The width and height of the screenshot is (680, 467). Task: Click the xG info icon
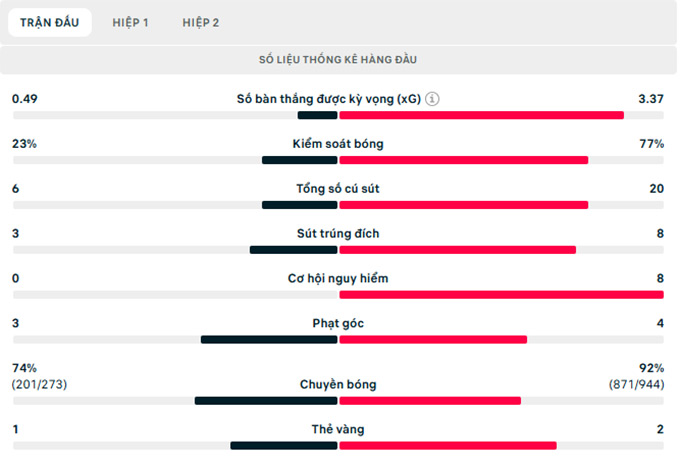point(432,99)
